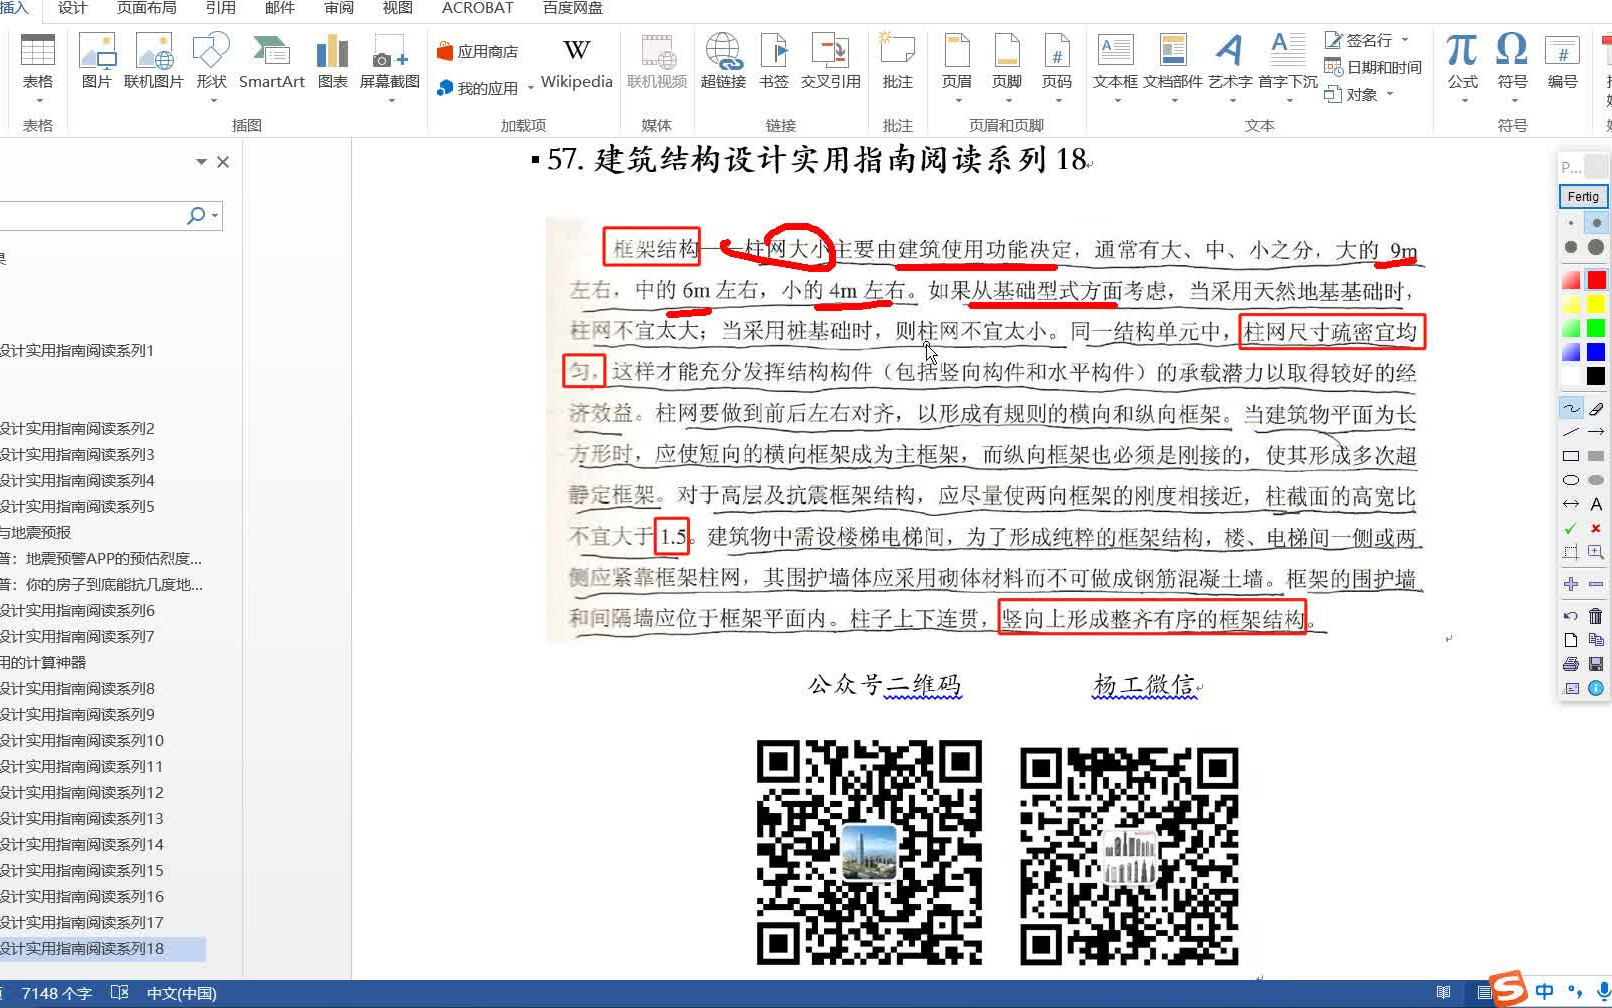Switch to the 审阅 ribbon tab
The width and height of the screenshot is (1612, 1008).
[338, 9]
